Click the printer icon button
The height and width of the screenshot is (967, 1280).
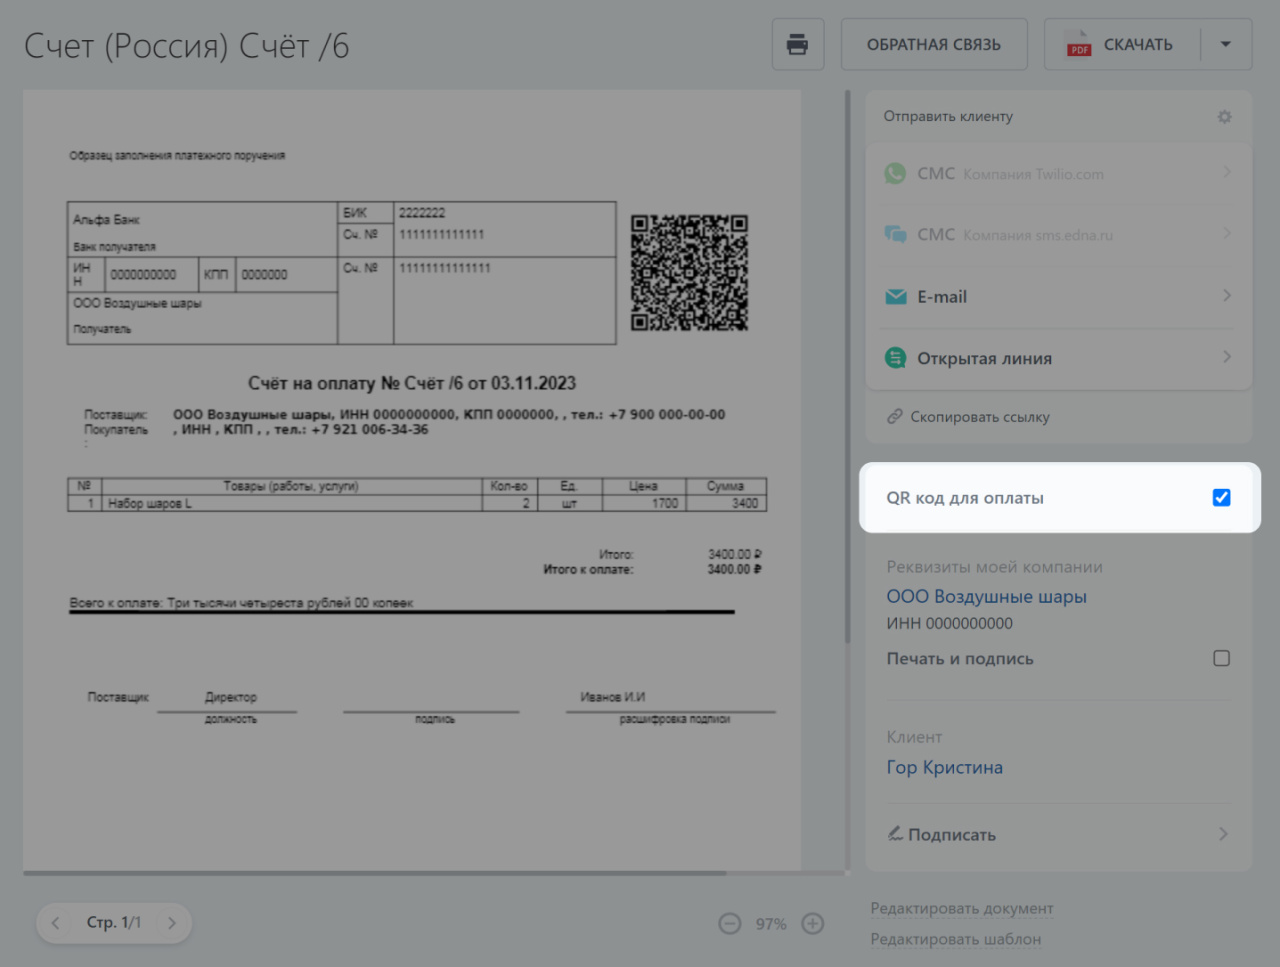797,44
